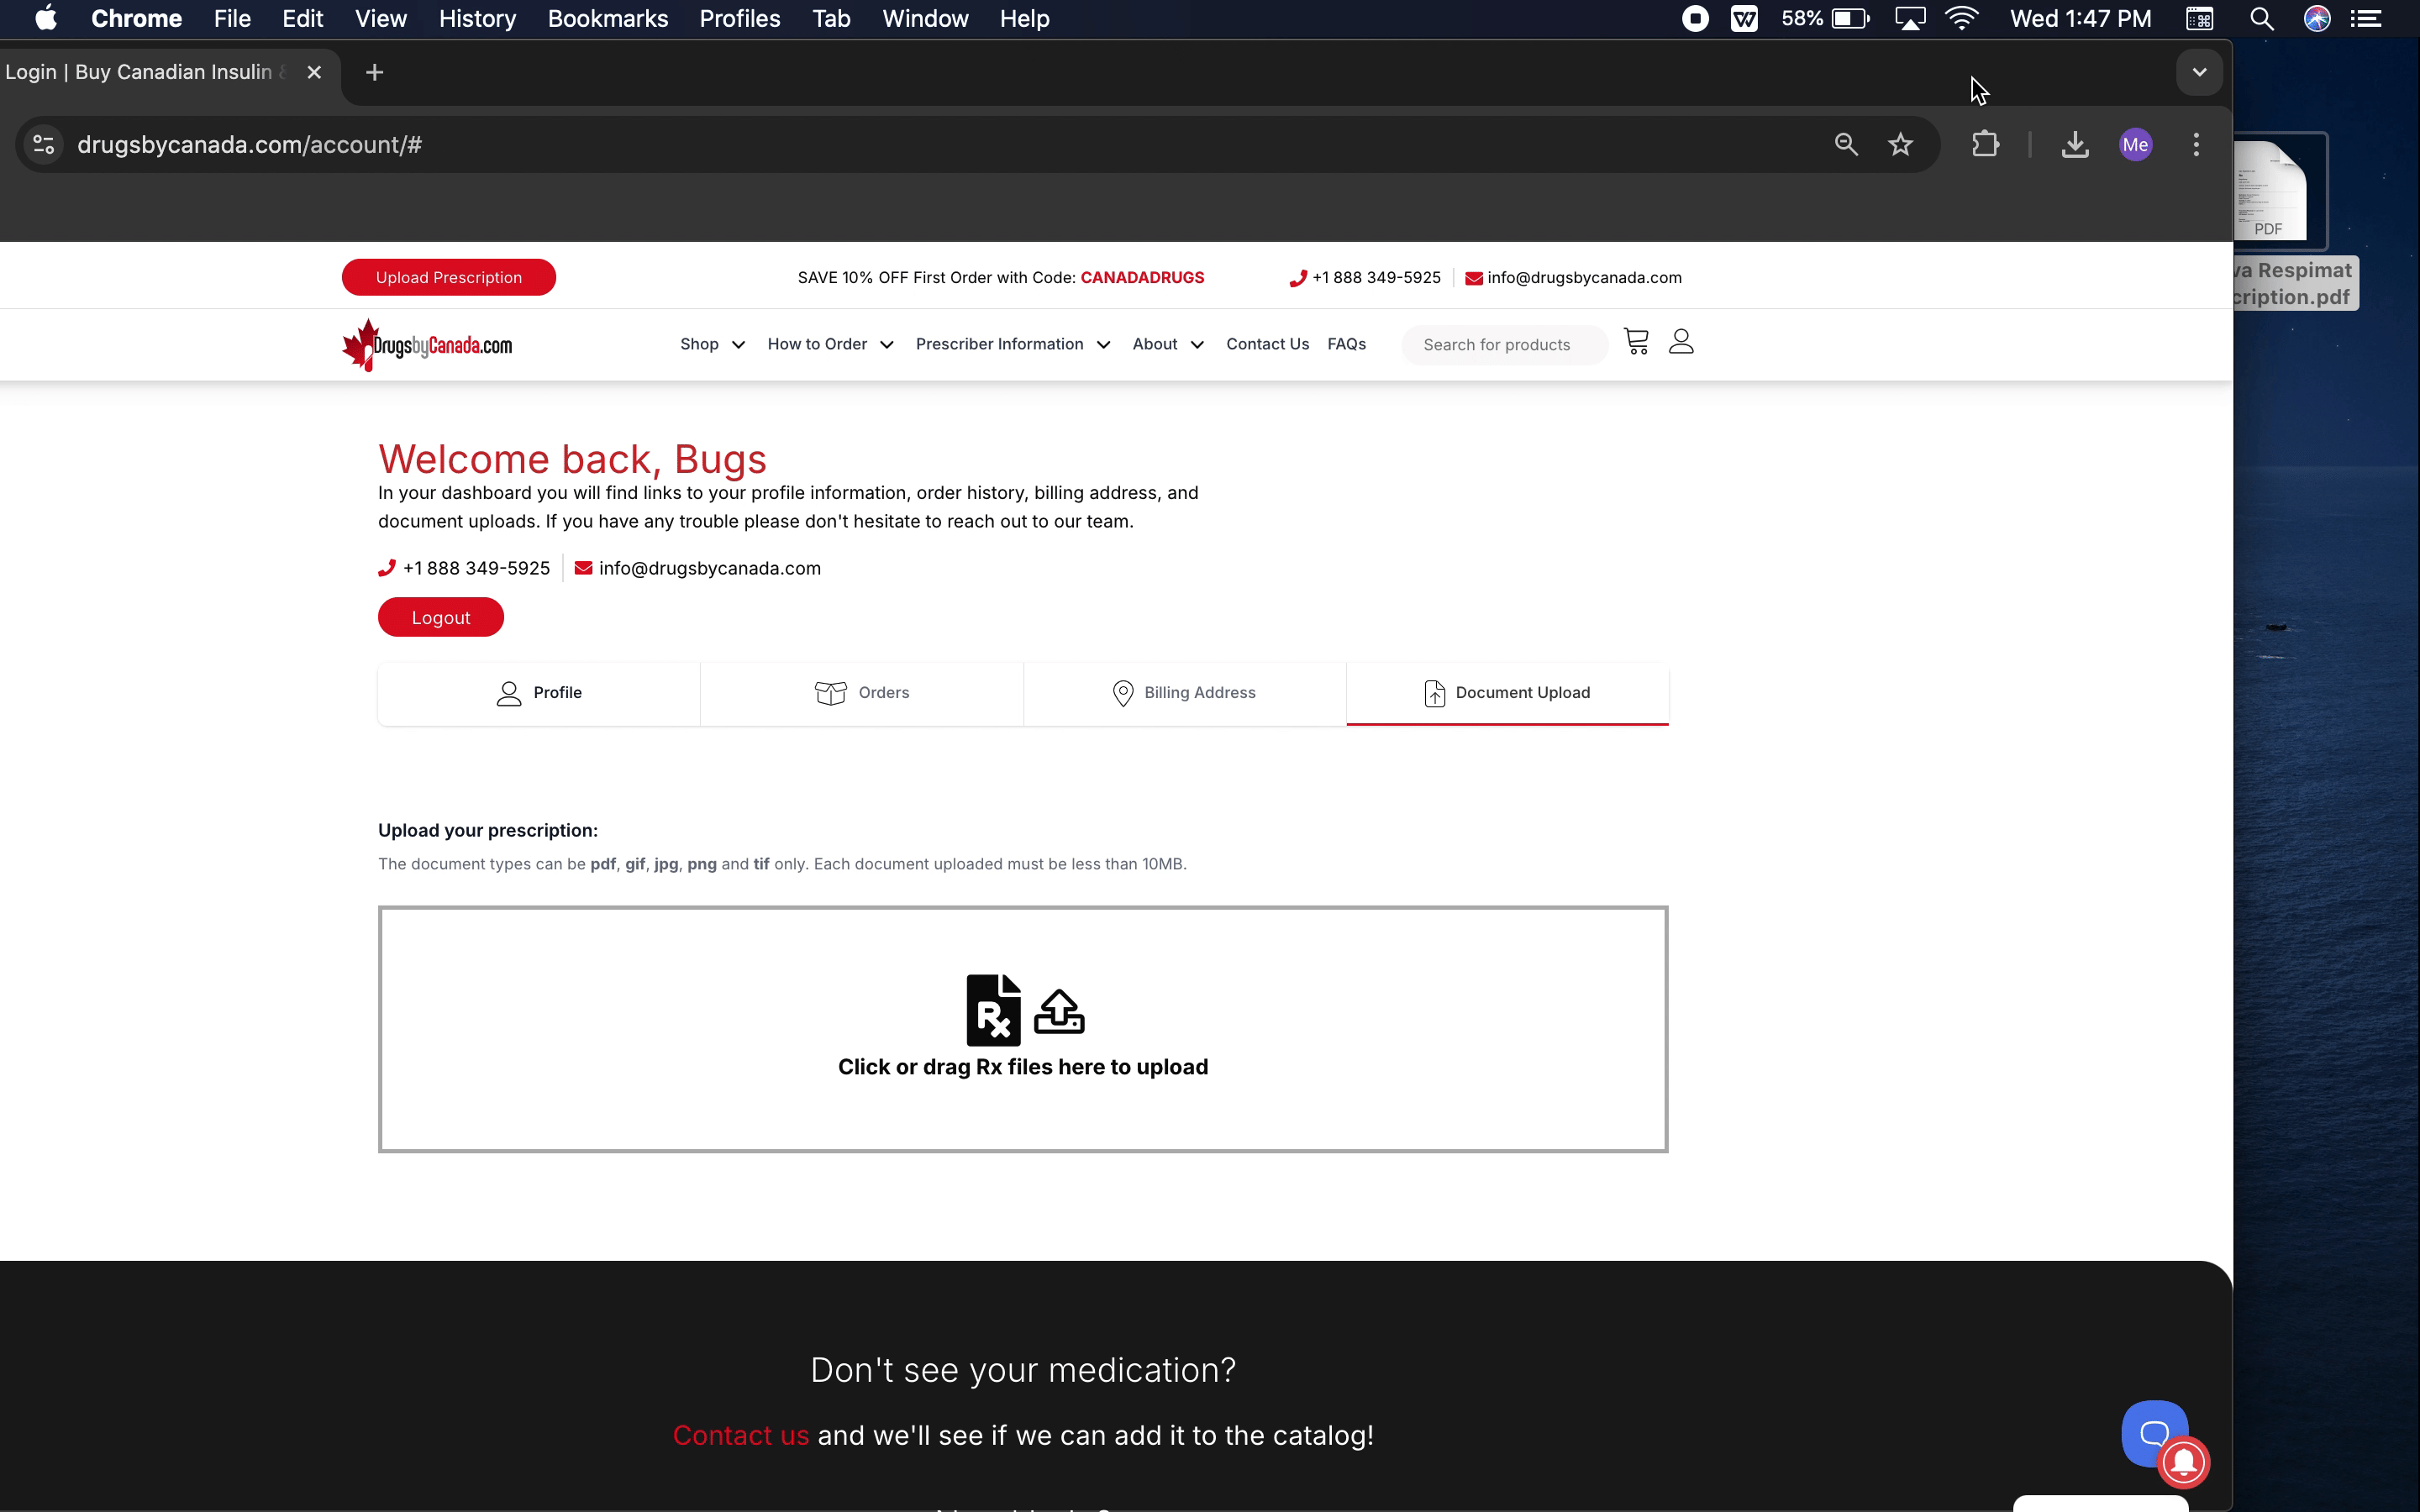Switch to the Orders tab
Image resolution: width=2420 pixels, height=1512 pixels.
click(x=862, y=693)
